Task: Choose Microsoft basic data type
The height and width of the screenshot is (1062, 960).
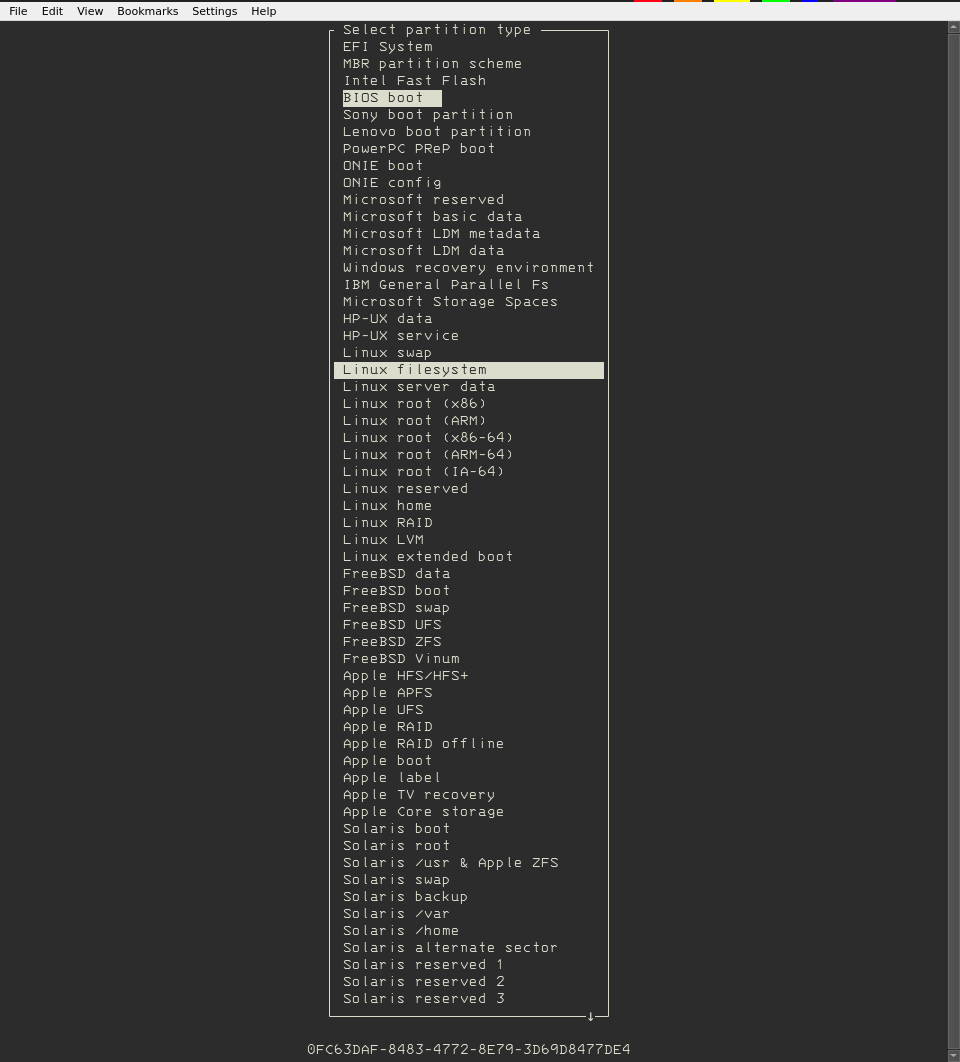Action: (433, 217)
